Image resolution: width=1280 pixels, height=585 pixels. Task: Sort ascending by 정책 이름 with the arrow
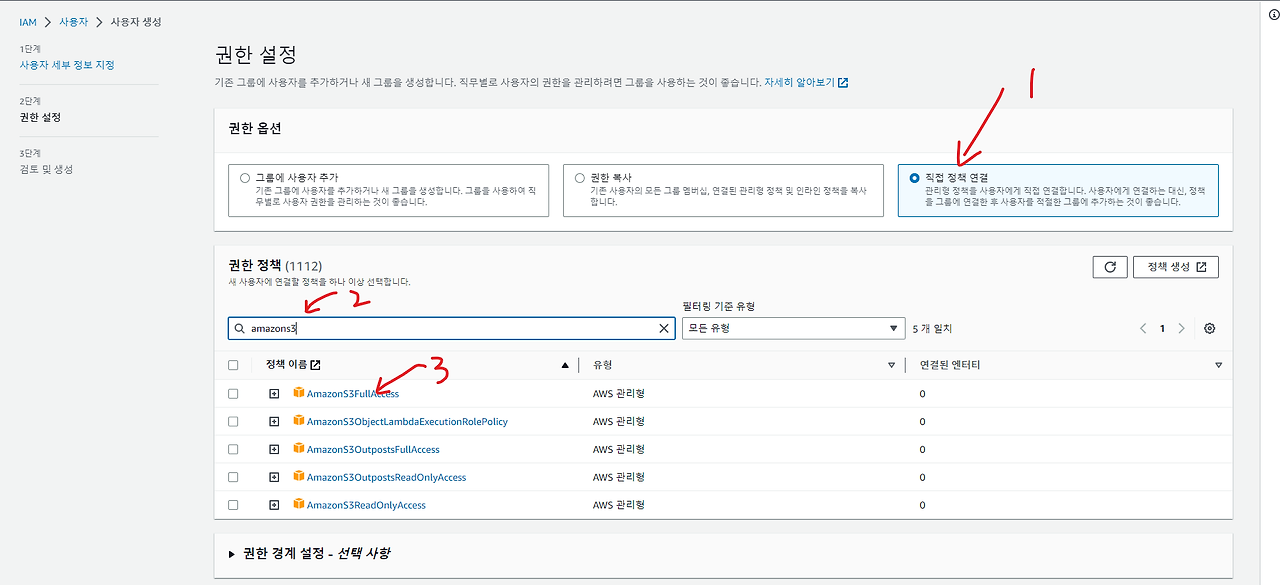click(565, 365)
